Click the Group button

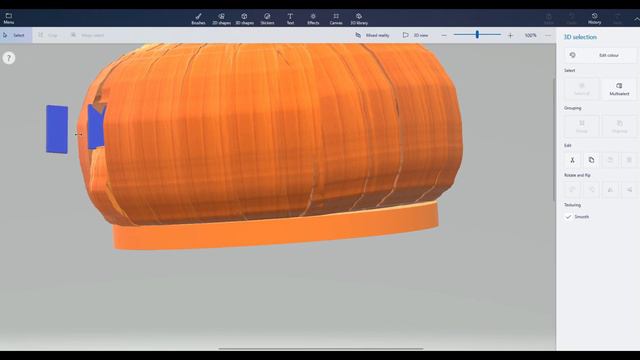[582, 126]
